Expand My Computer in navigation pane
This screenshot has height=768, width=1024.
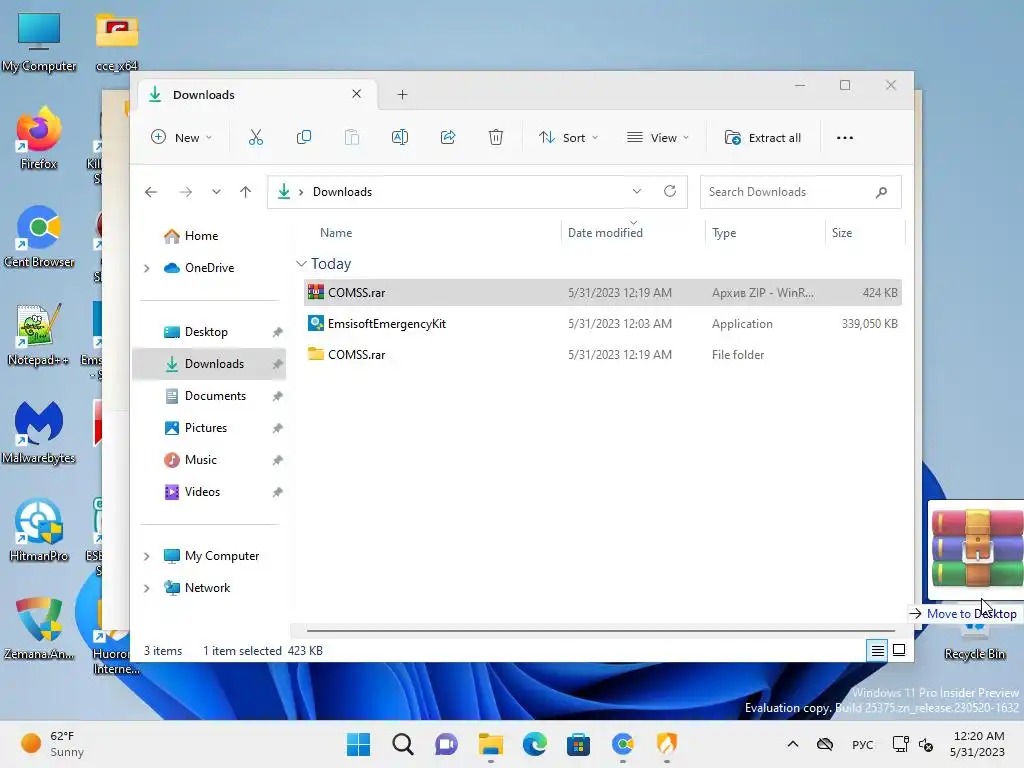coord(147,556)
